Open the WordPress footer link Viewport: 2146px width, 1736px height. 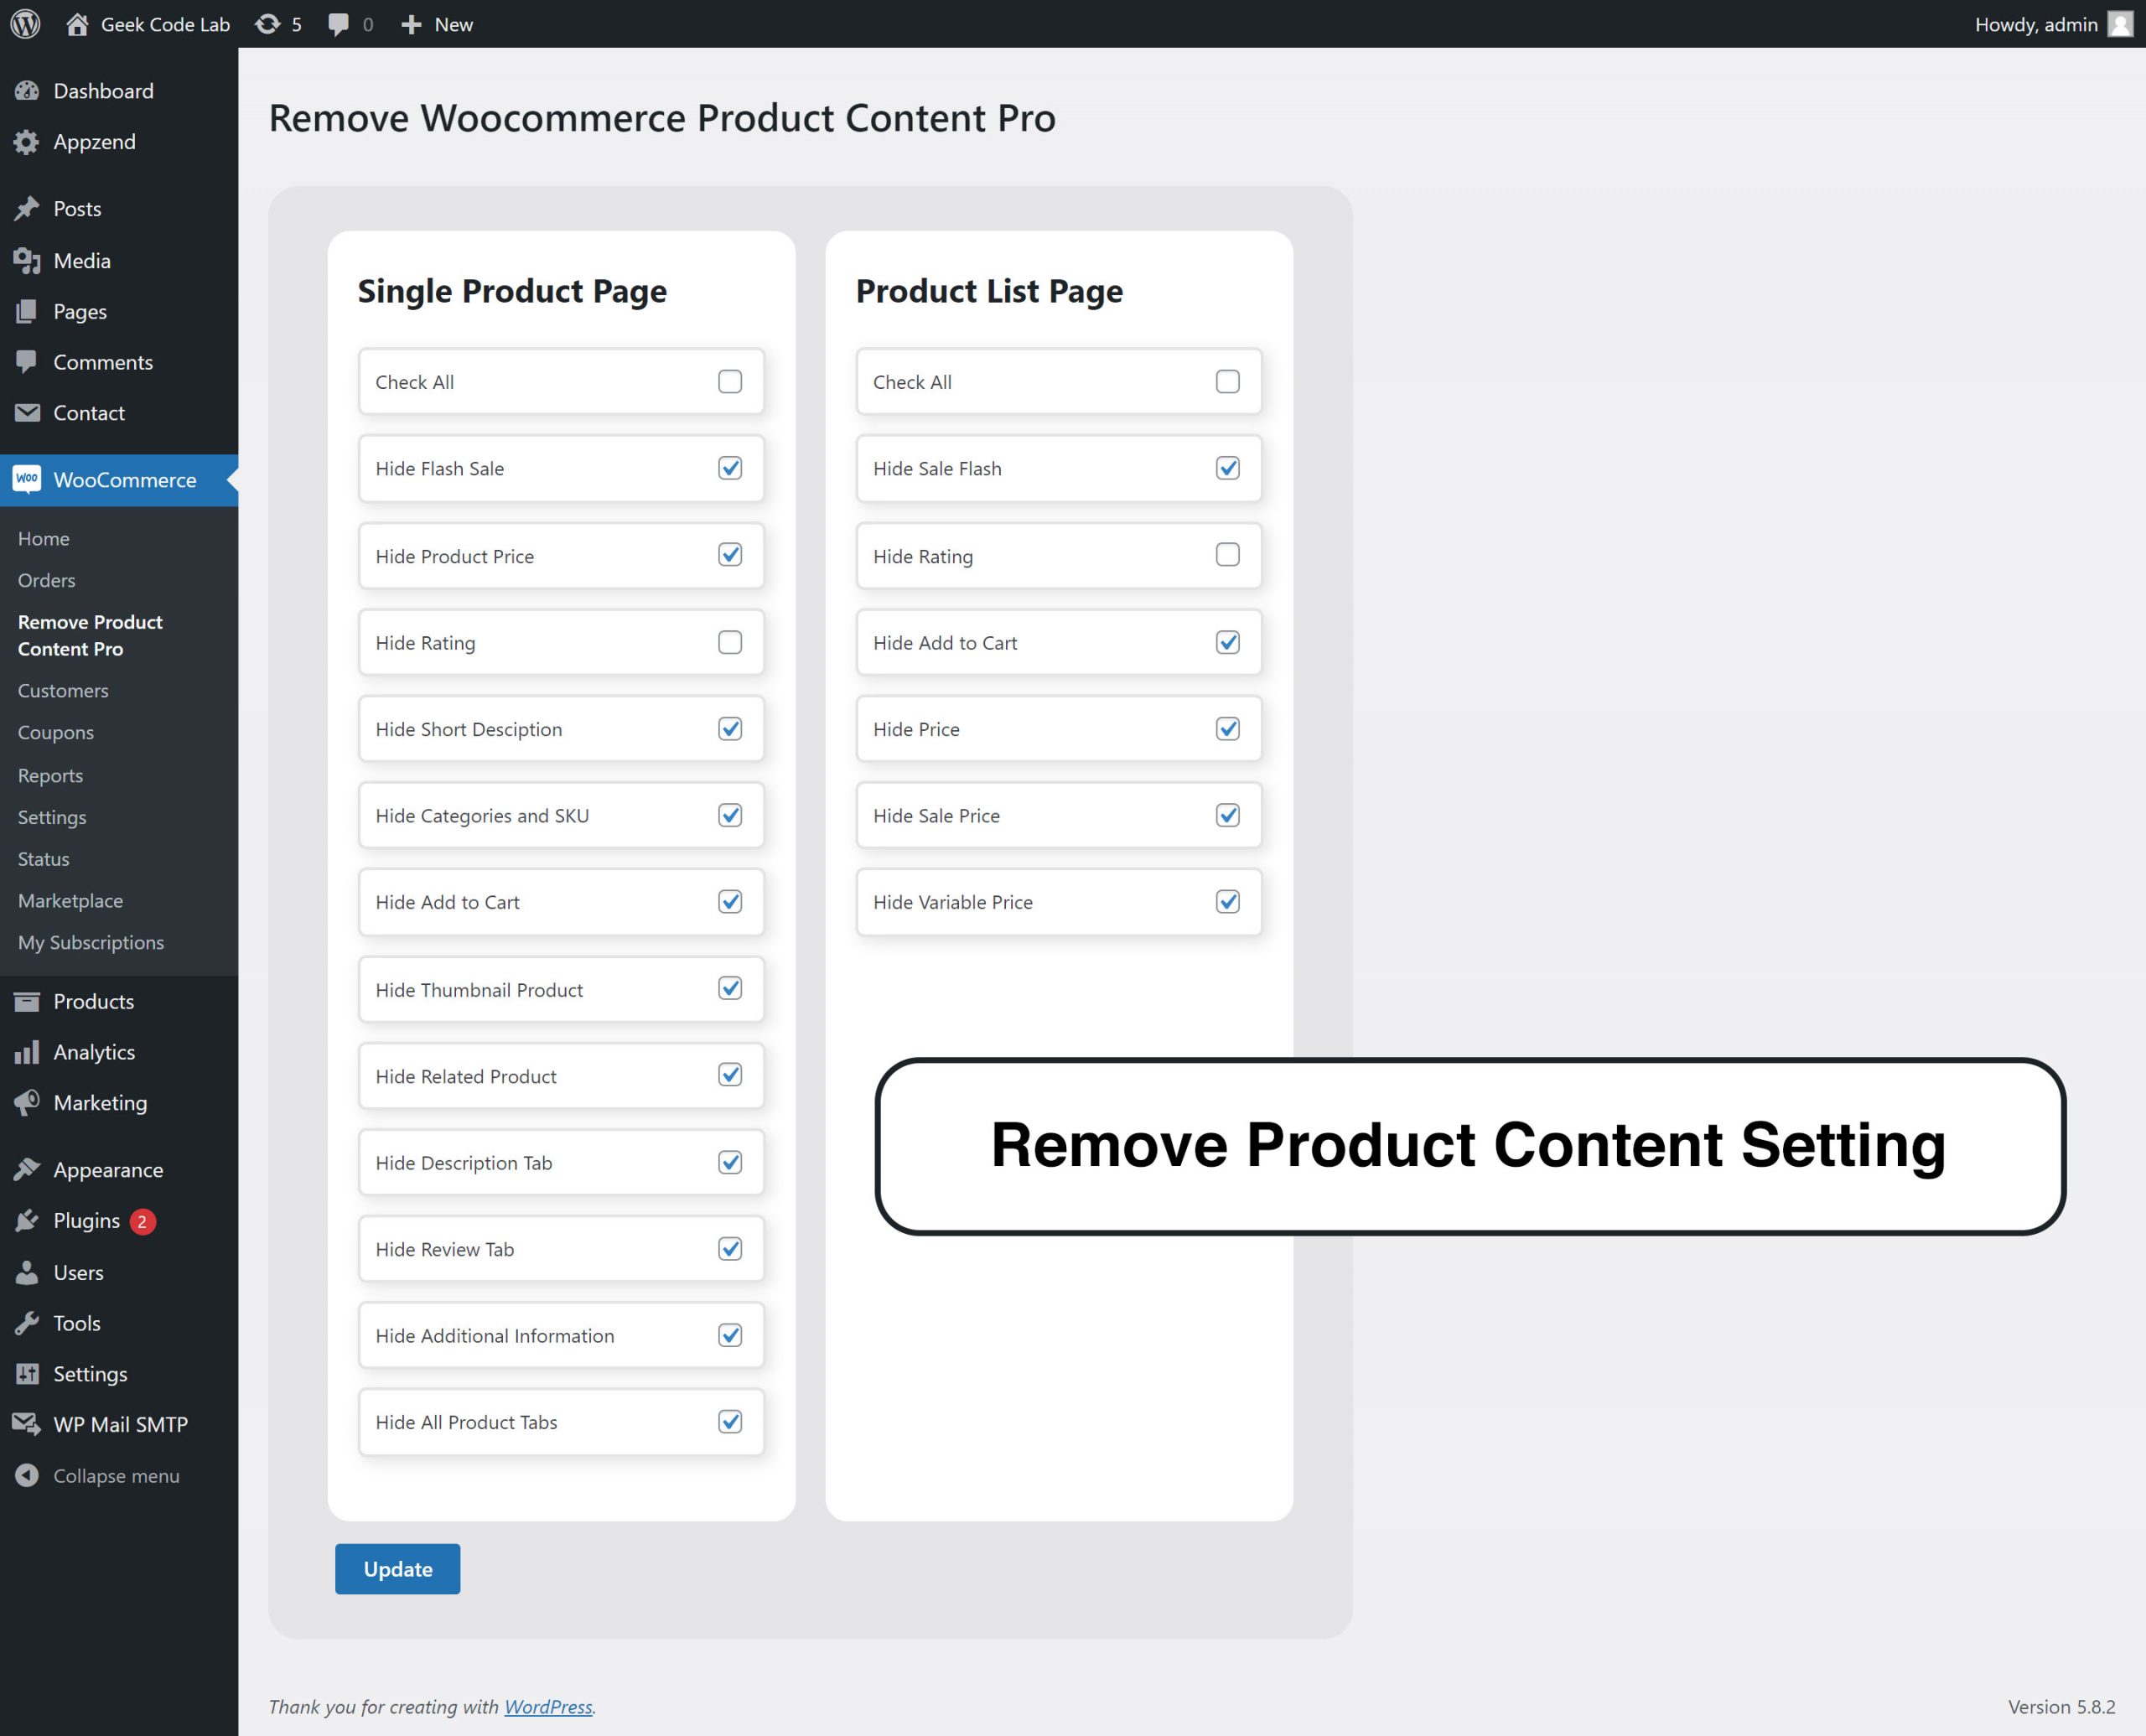[548, 1707]
